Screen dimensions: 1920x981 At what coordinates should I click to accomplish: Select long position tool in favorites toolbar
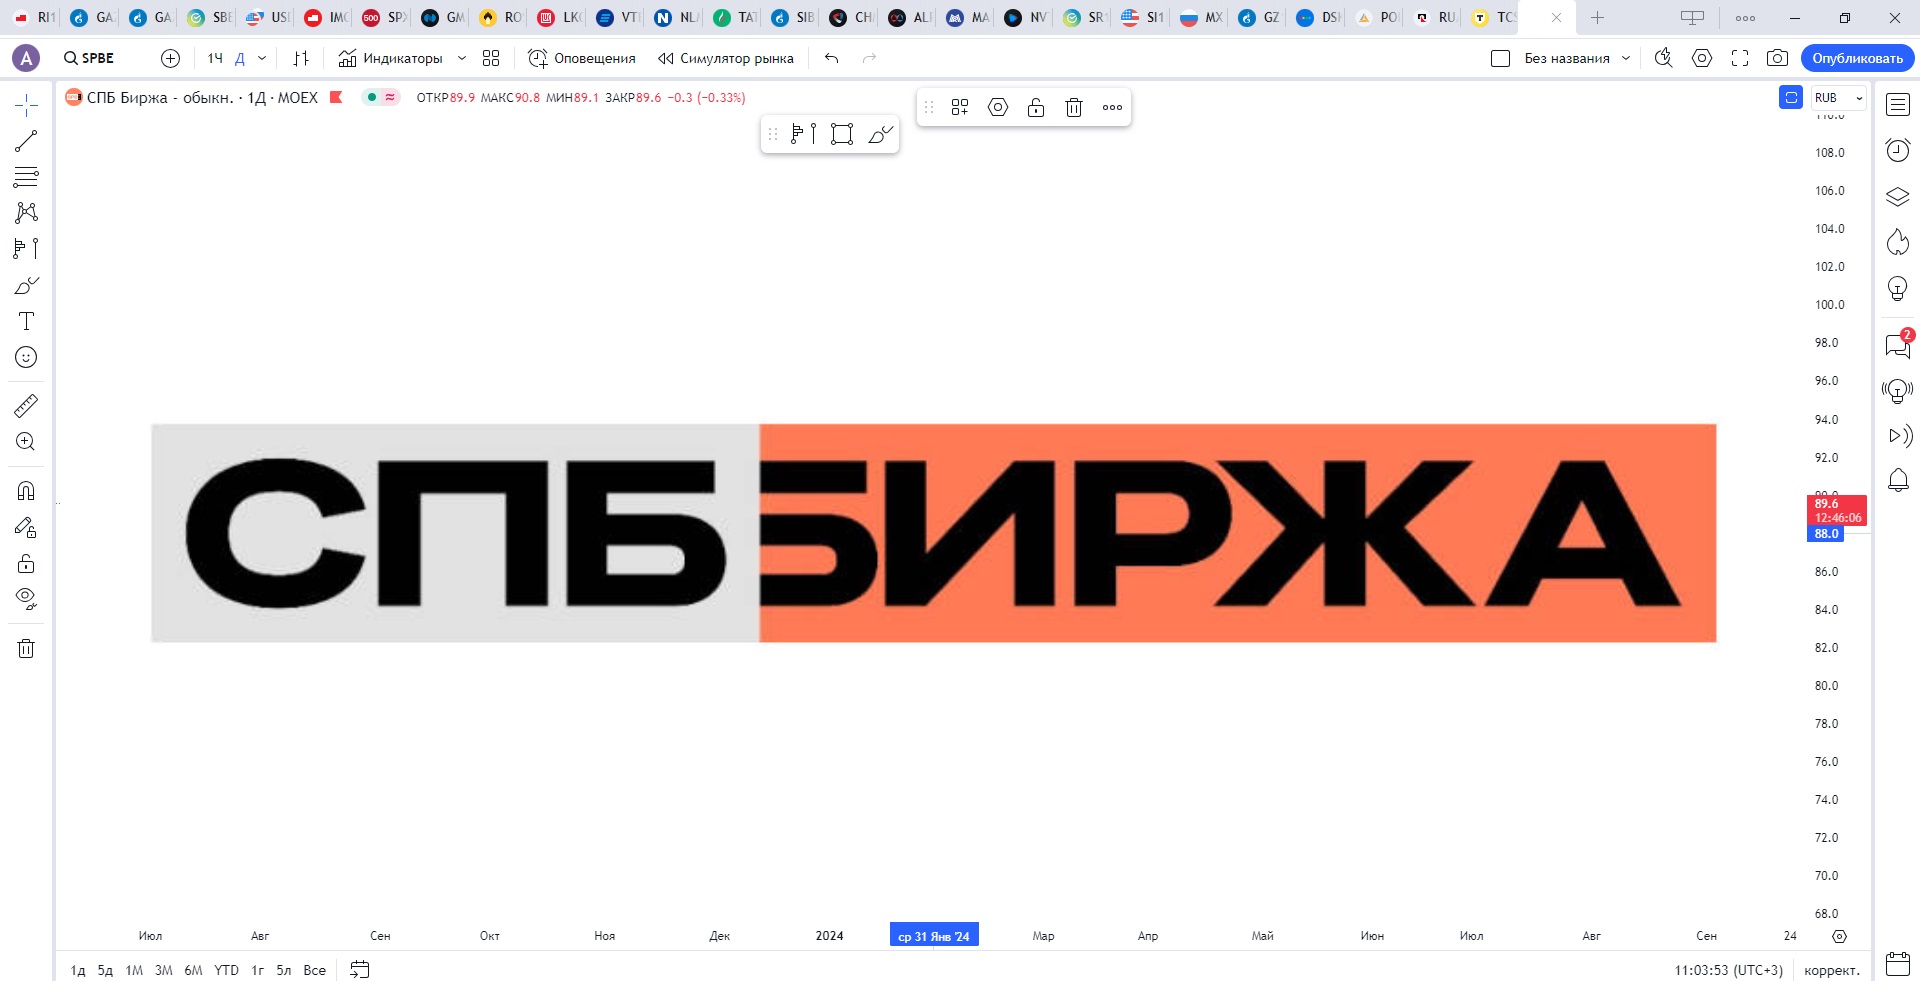(803, 134)
